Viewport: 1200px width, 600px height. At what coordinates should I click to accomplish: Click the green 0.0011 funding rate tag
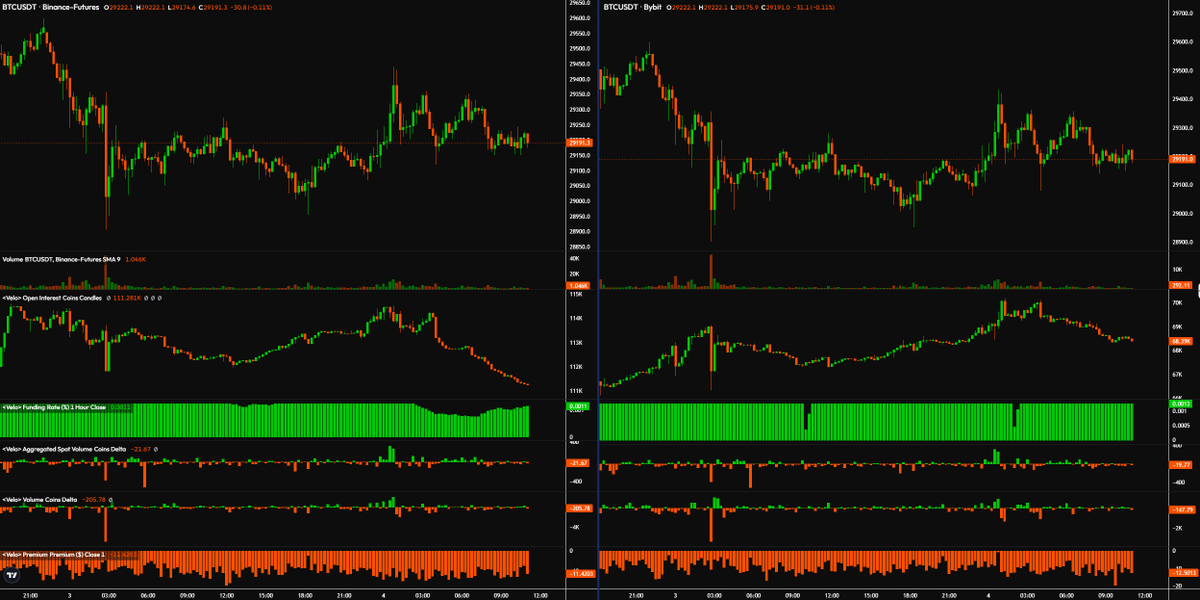coord(580,408)
